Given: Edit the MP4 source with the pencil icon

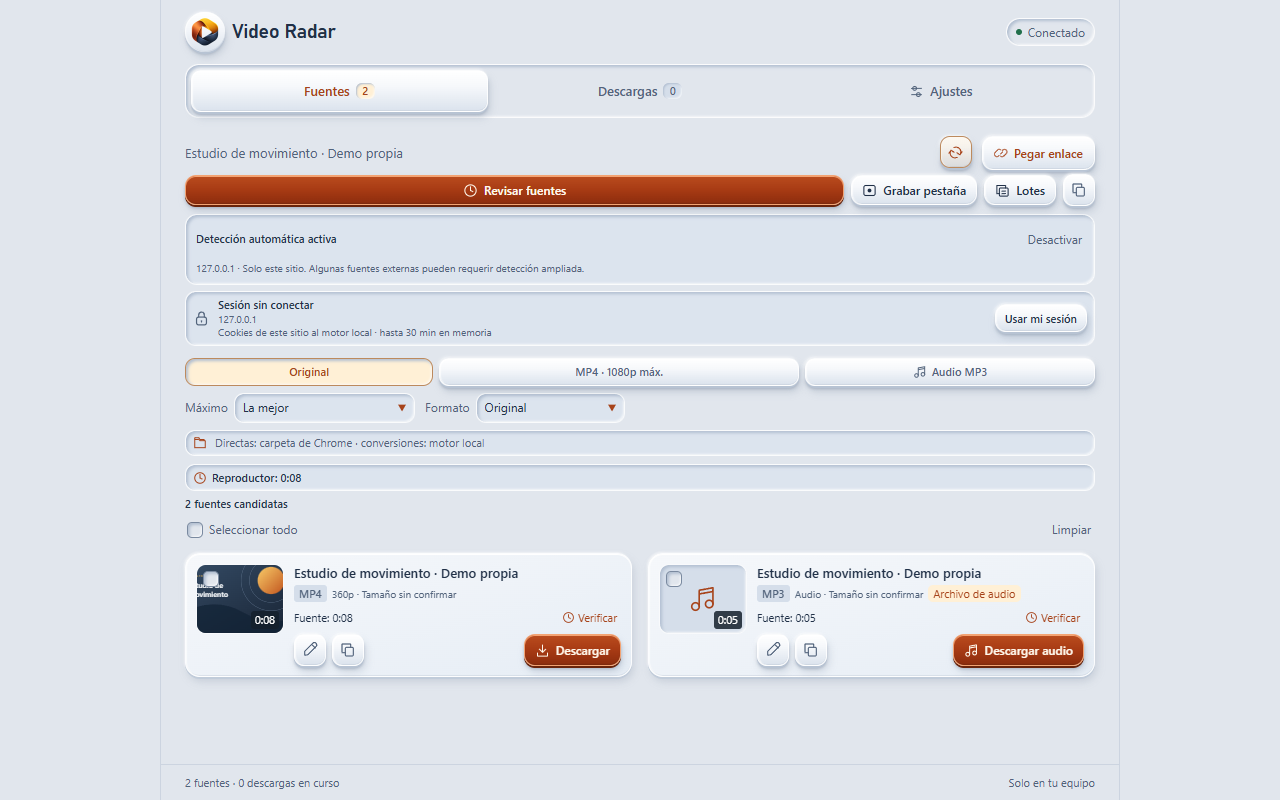Looking at the screenshot, I should (310, 650).
